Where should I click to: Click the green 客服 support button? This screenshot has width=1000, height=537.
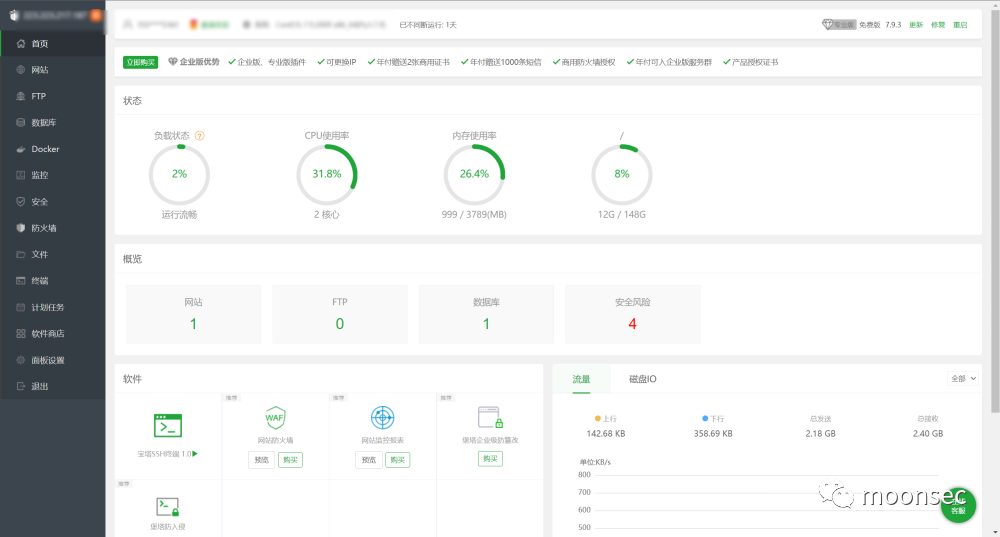tap(958, 504)
